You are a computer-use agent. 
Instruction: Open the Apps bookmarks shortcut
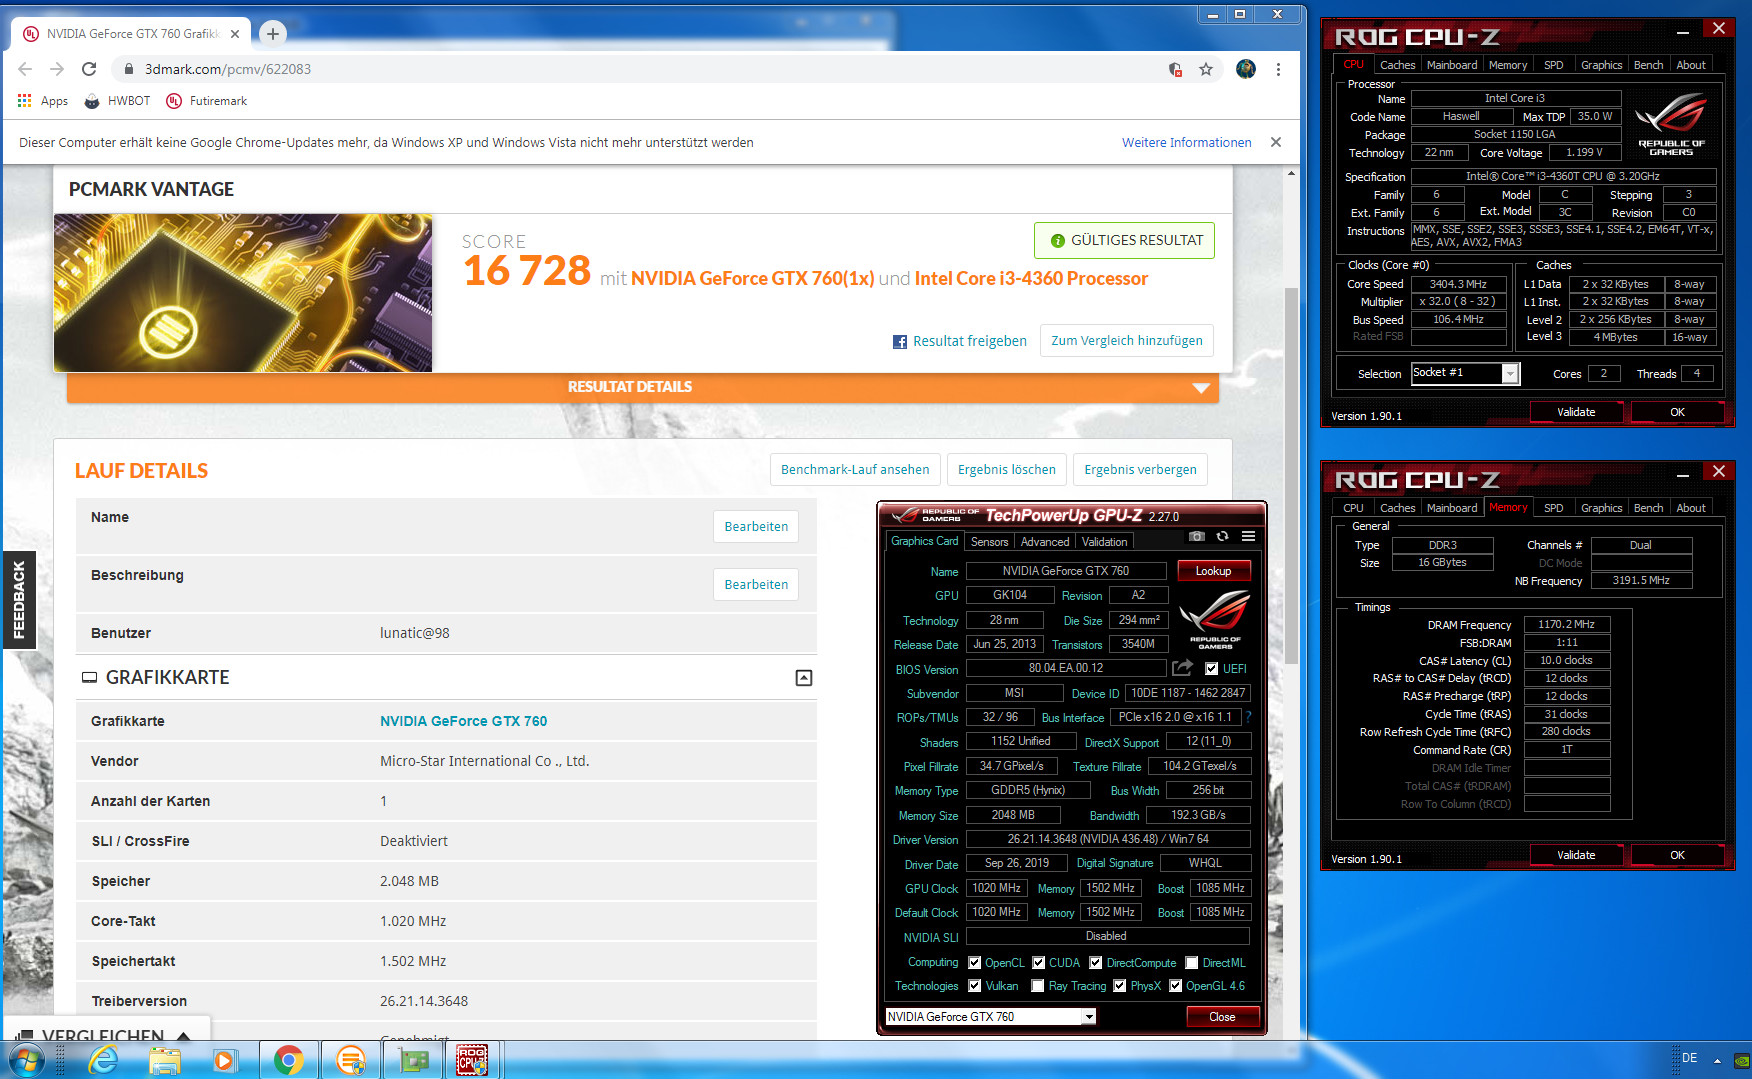coord(43,101)
